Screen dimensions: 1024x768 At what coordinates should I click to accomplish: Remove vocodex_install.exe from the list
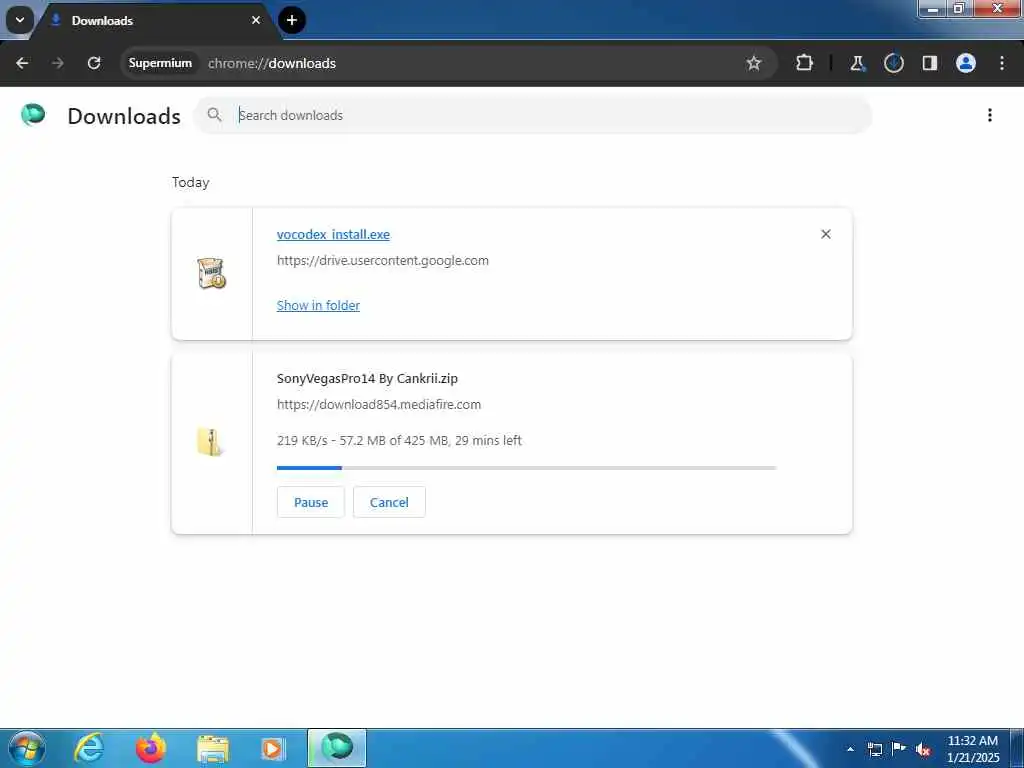point(825,234)
